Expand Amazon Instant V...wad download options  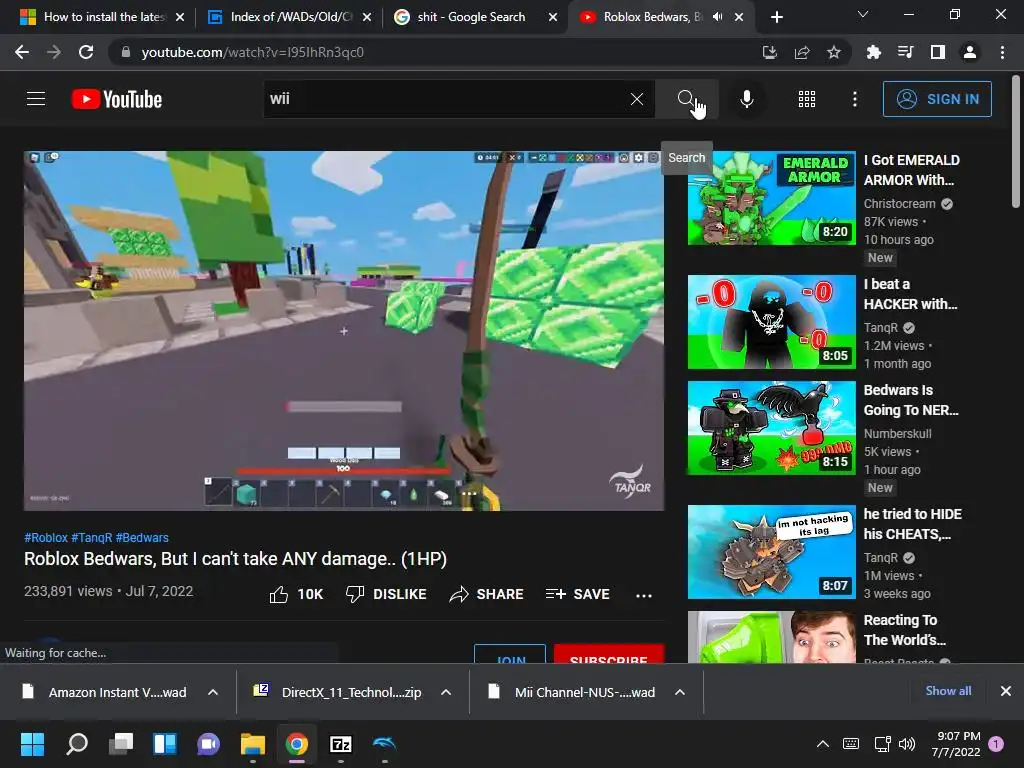[x=213, y=692]
